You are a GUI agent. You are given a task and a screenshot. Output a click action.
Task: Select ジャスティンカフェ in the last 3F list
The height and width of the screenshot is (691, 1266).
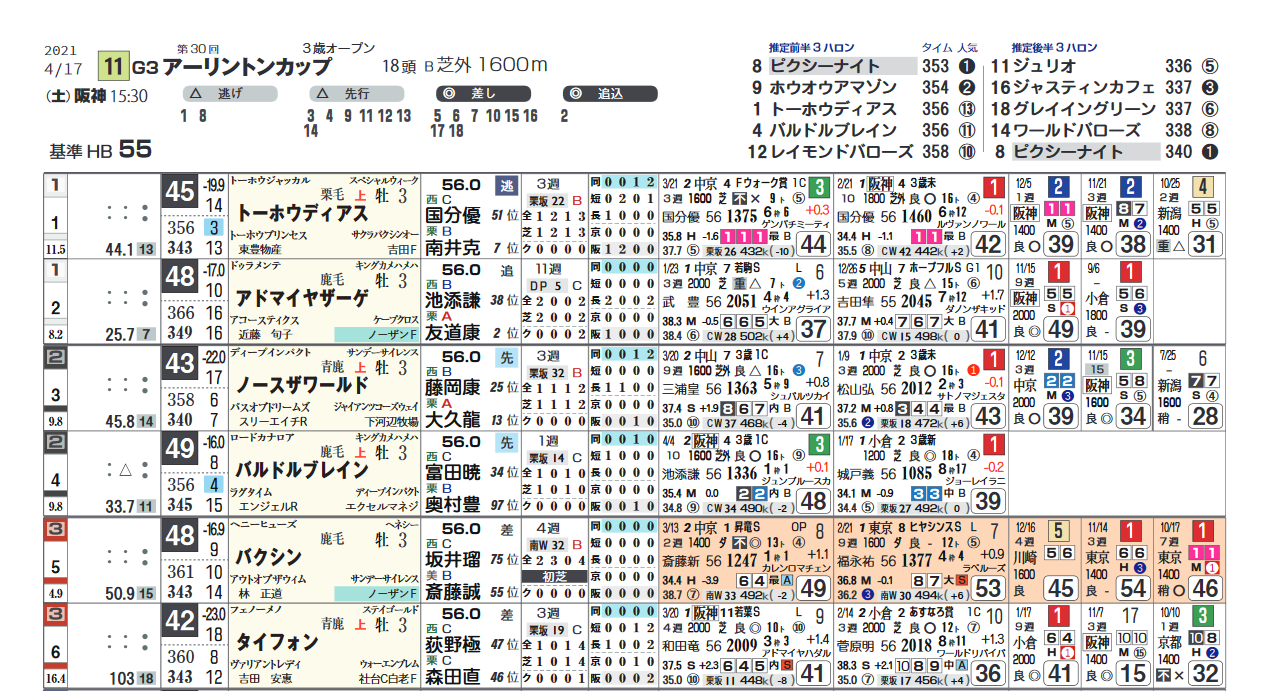tap(1085, 87)
